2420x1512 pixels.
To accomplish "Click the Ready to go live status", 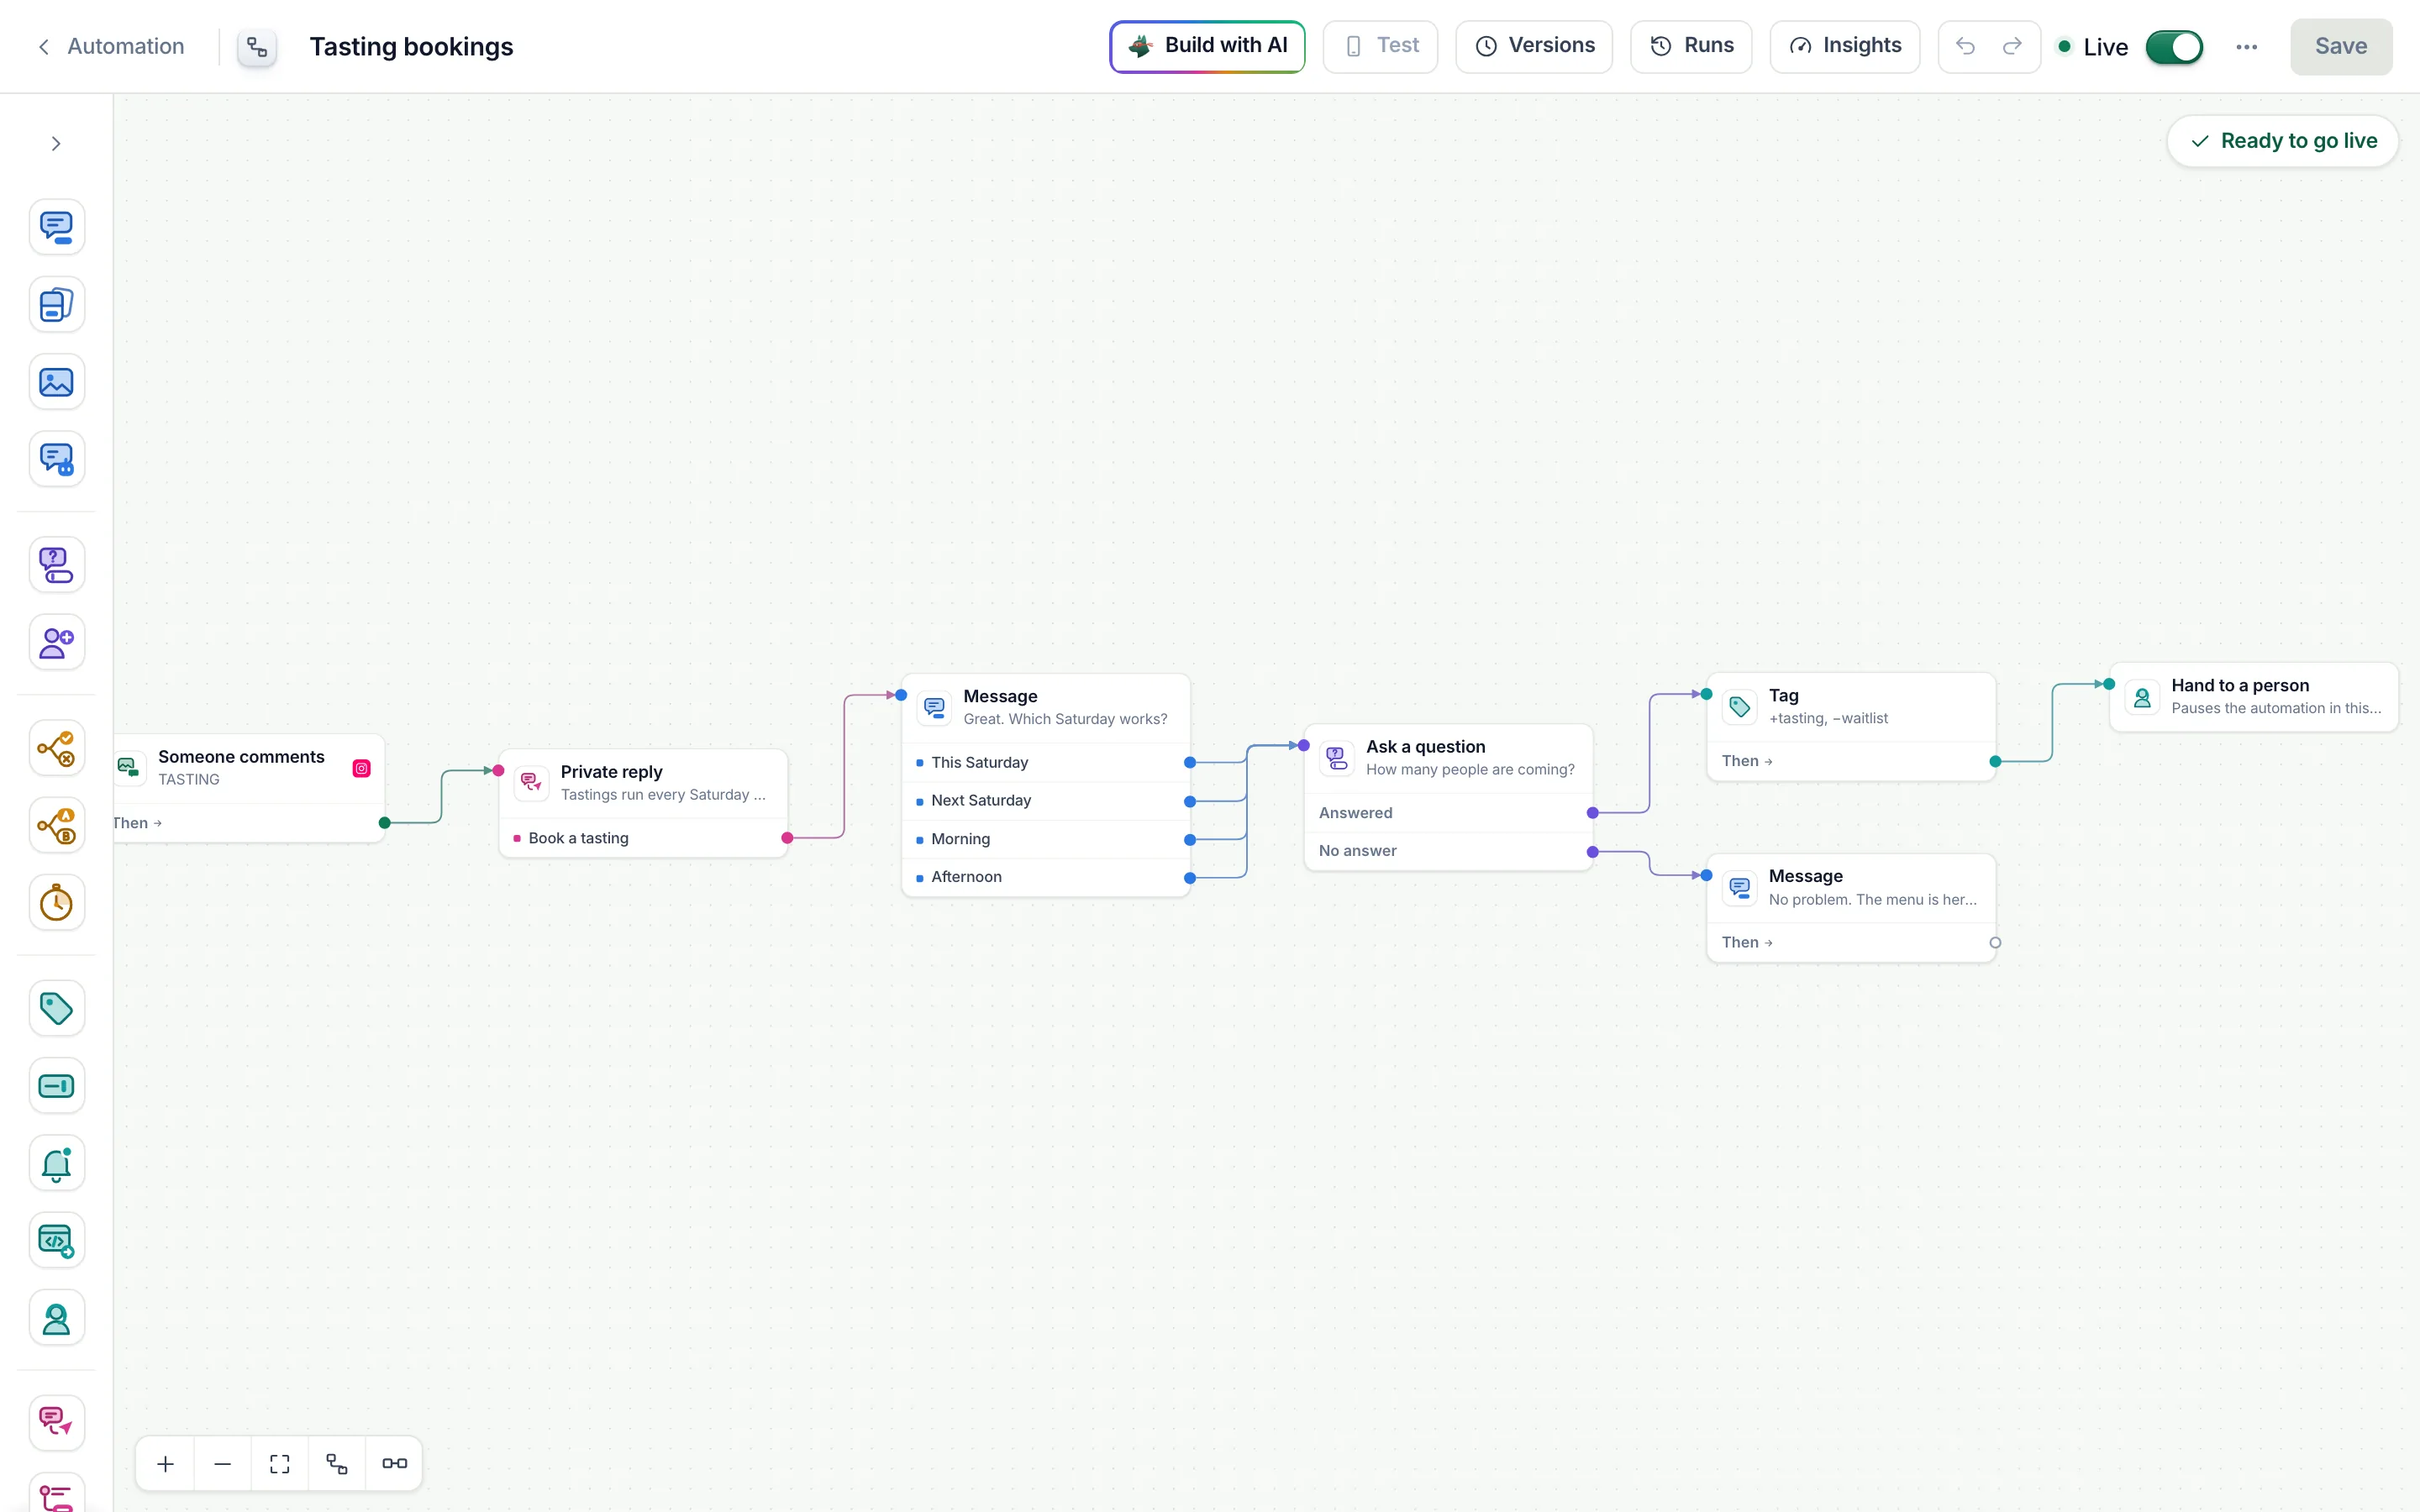I will [2283, 141].
